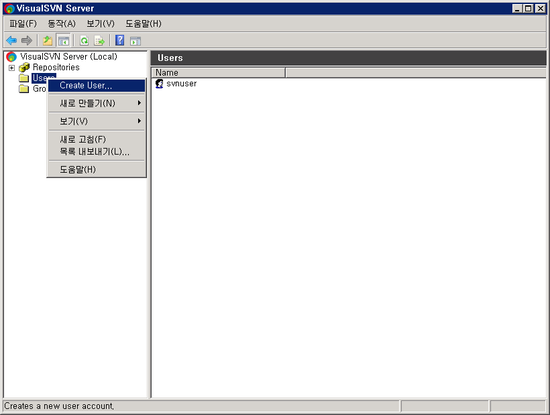Sort by the Name column header
Screen dimensions: 550x415
point(218,73)
